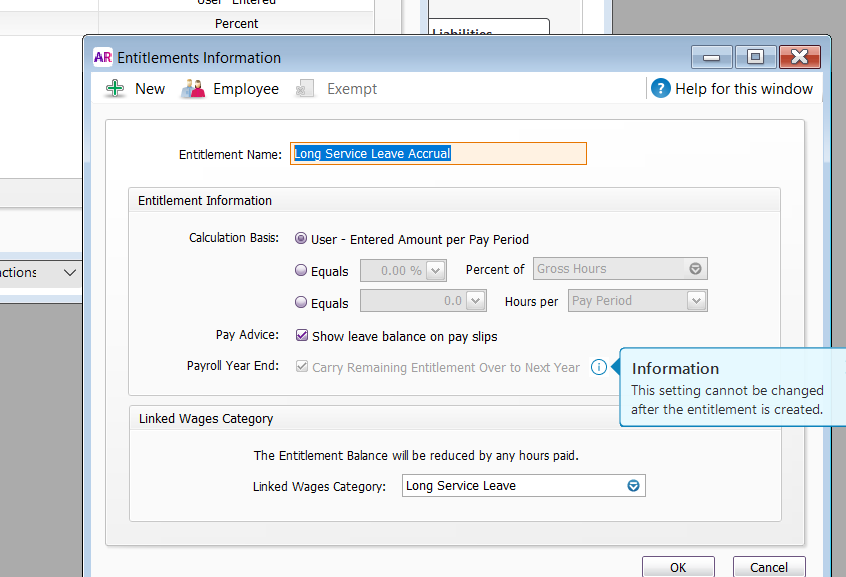846x577 pixels.
Task: Close the Entitlements Information window
Action: 799,57
